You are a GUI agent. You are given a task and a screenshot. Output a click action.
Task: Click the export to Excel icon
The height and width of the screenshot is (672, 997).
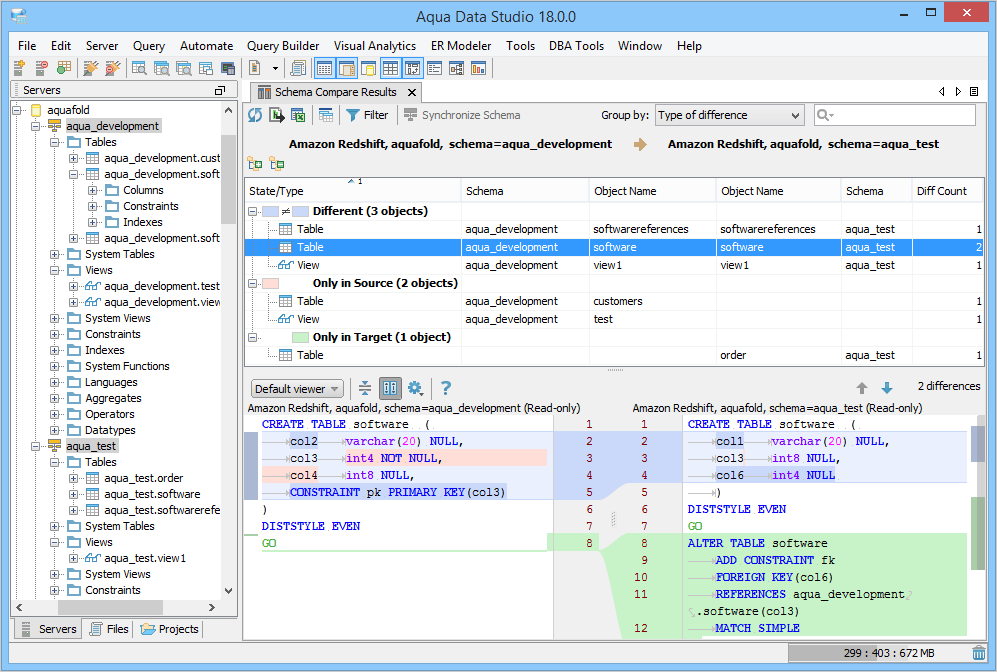(x=298, y=115)
